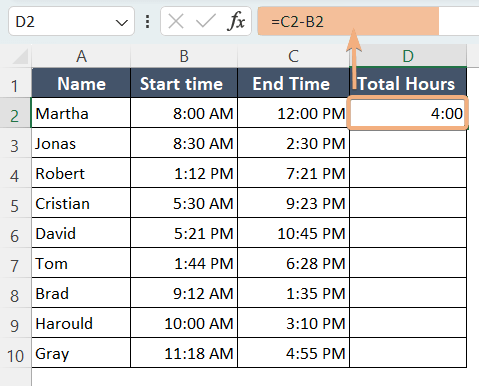Click the 7:21 PM end time cell
The image size is (479, 386).
(x=293, y=173)
